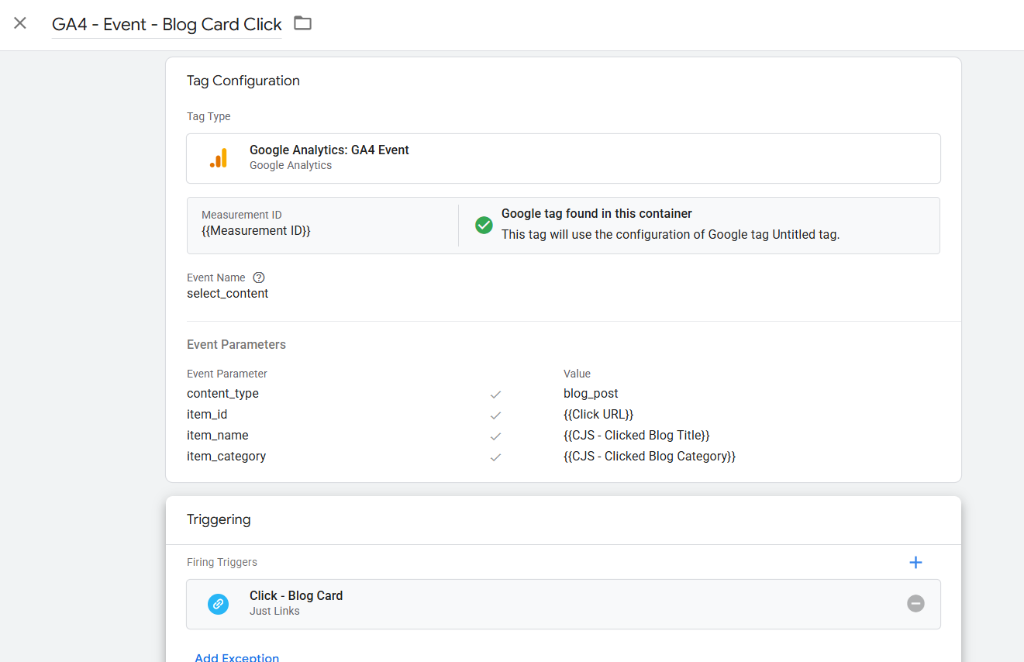Edit the select_content event name
The image size is (1024, 662).
(227, 294)
